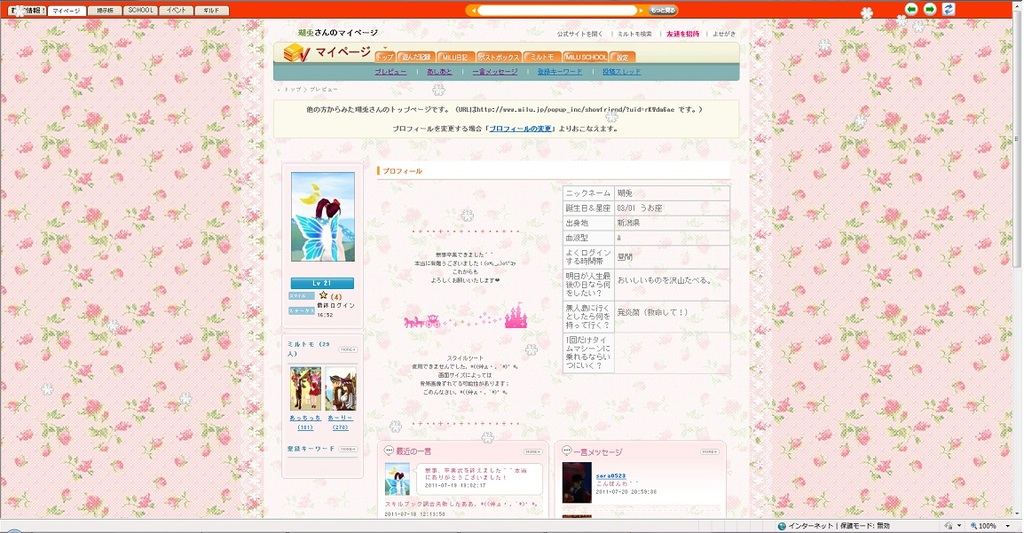Expand ミルトモ list with MORE button
Screen dimensions: 1024x533
point(347,350)
